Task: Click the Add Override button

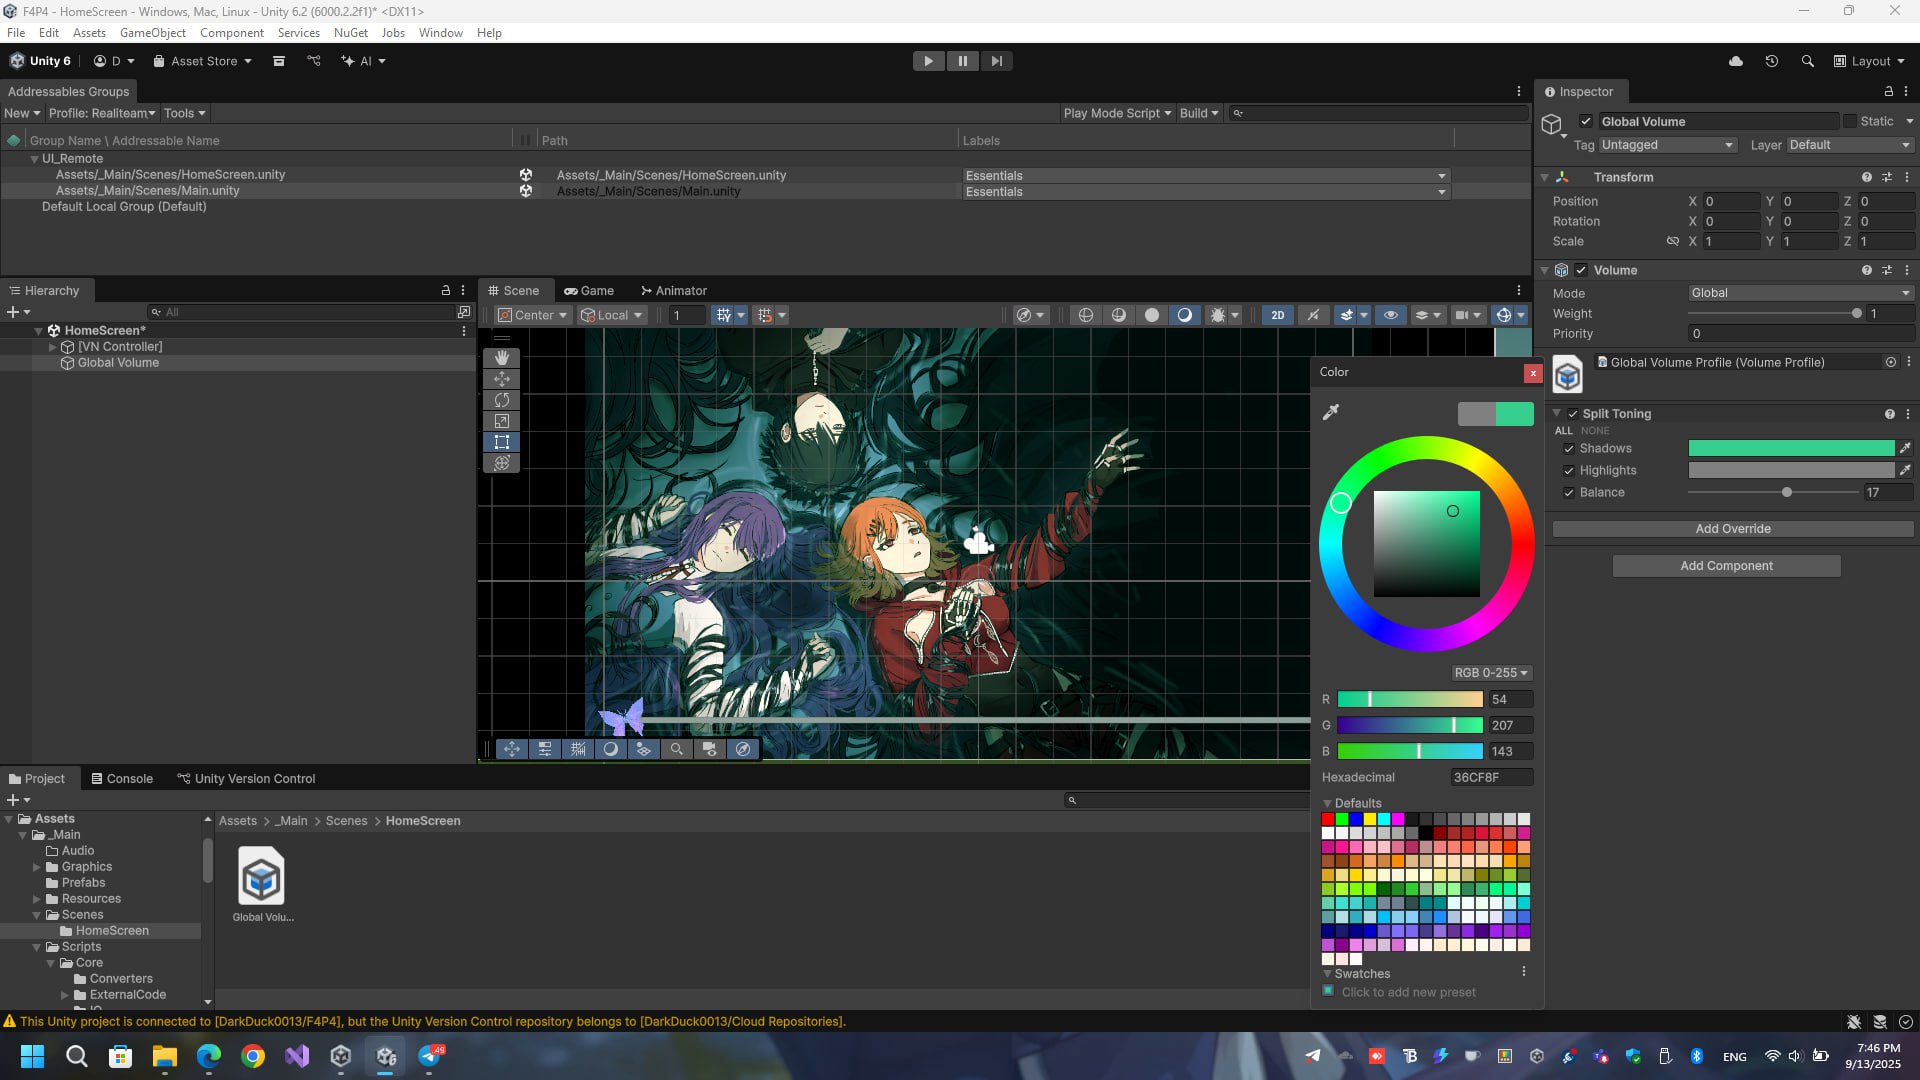Action: [x=1732, y=529]
